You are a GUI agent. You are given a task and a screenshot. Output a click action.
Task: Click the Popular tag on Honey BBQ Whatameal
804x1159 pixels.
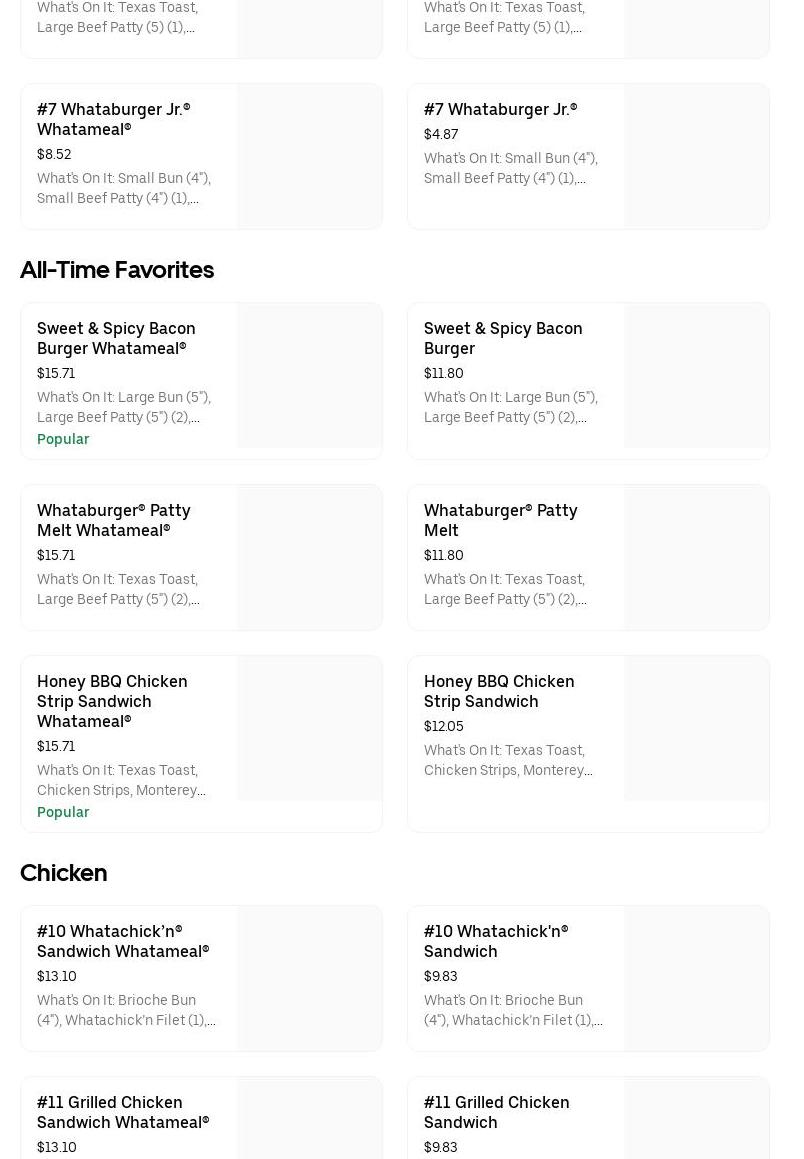pos(63,812)
